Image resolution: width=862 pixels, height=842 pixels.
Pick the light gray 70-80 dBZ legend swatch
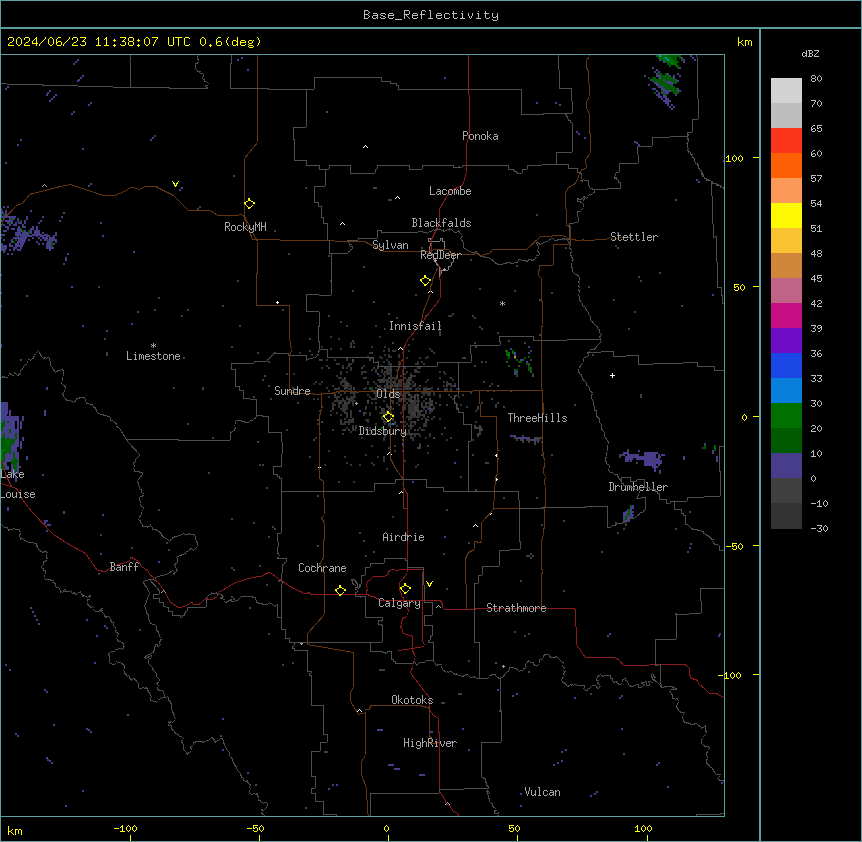(x=786, y=91)
